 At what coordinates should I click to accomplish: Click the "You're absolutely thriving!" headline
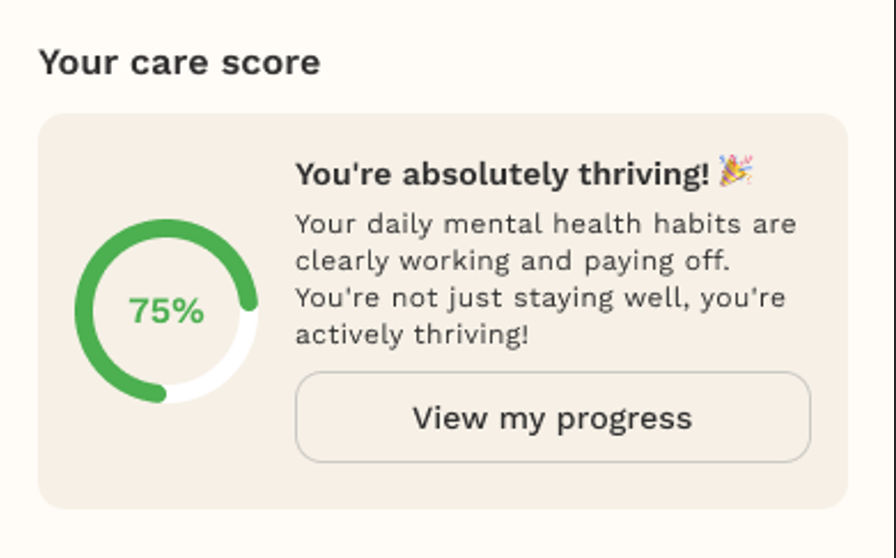click(502, 174)
